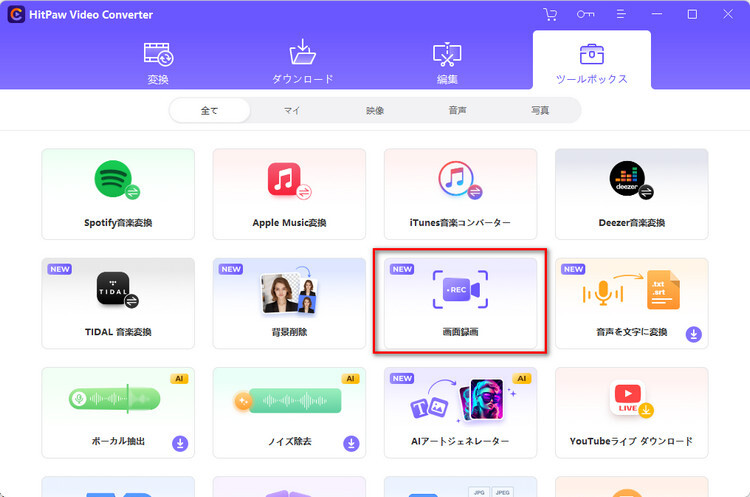The image size is (750, 497).
Task: Click the 背景削除 label
Action: (289, 331)
